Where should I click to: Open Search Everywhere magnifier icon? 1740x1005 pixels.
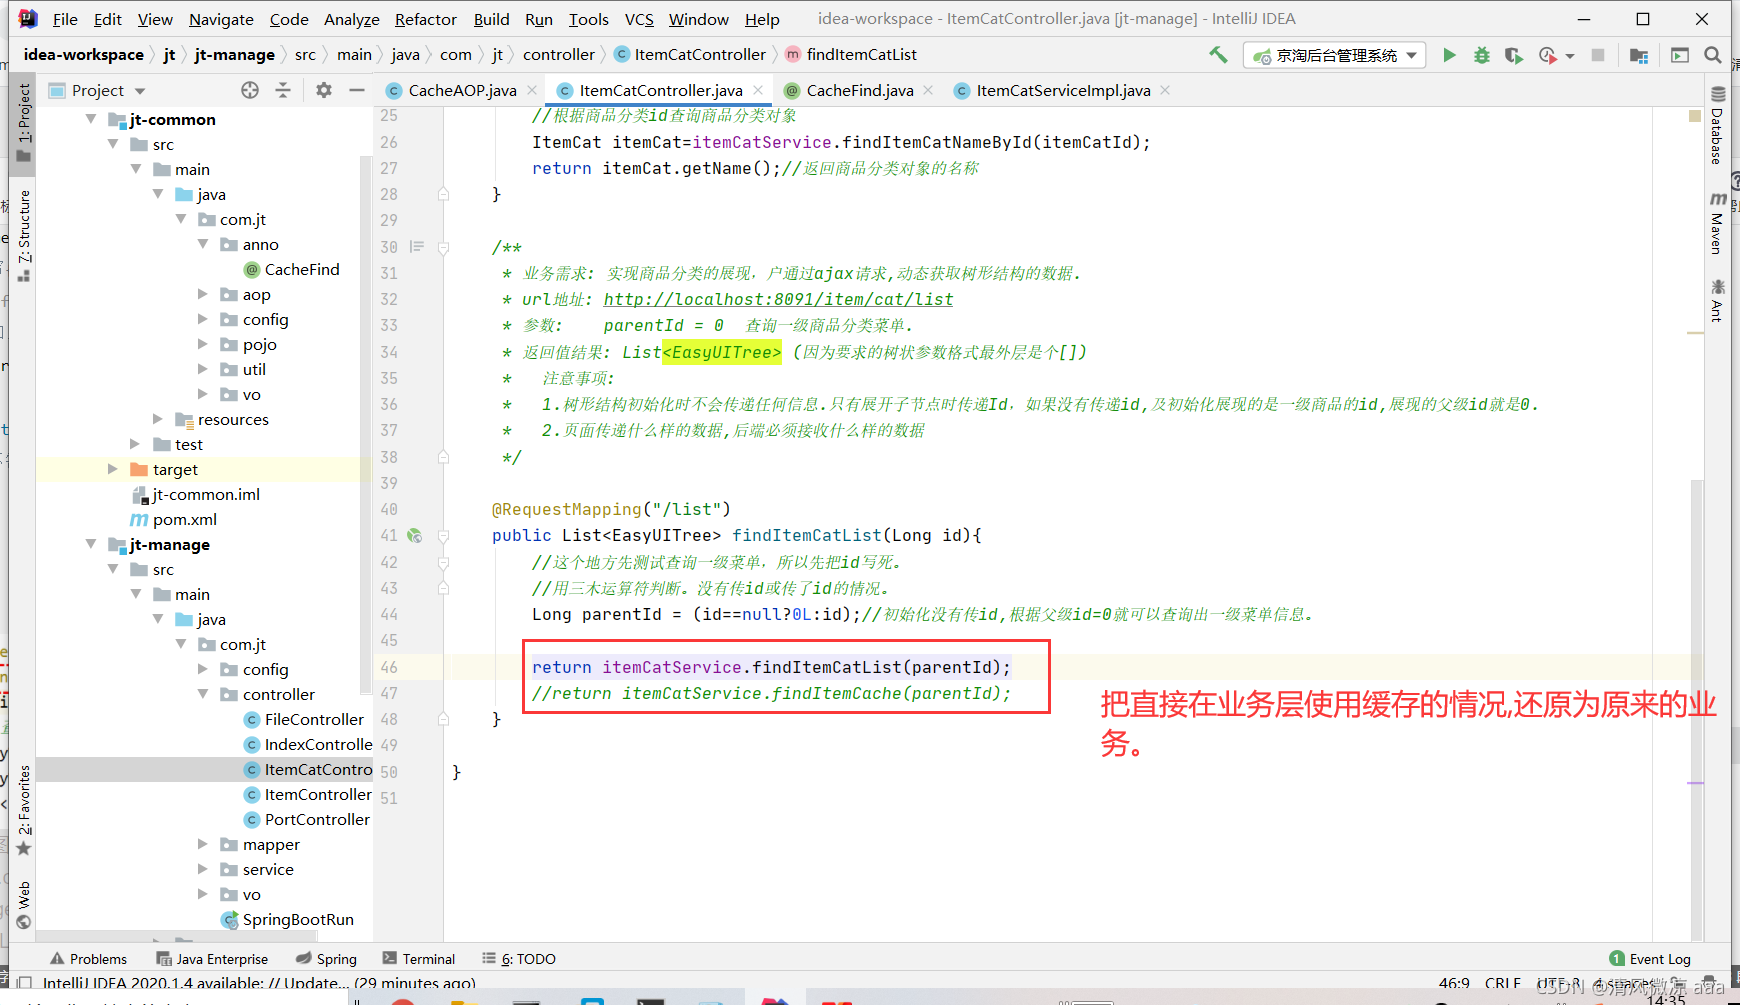tap(1713, 55)
